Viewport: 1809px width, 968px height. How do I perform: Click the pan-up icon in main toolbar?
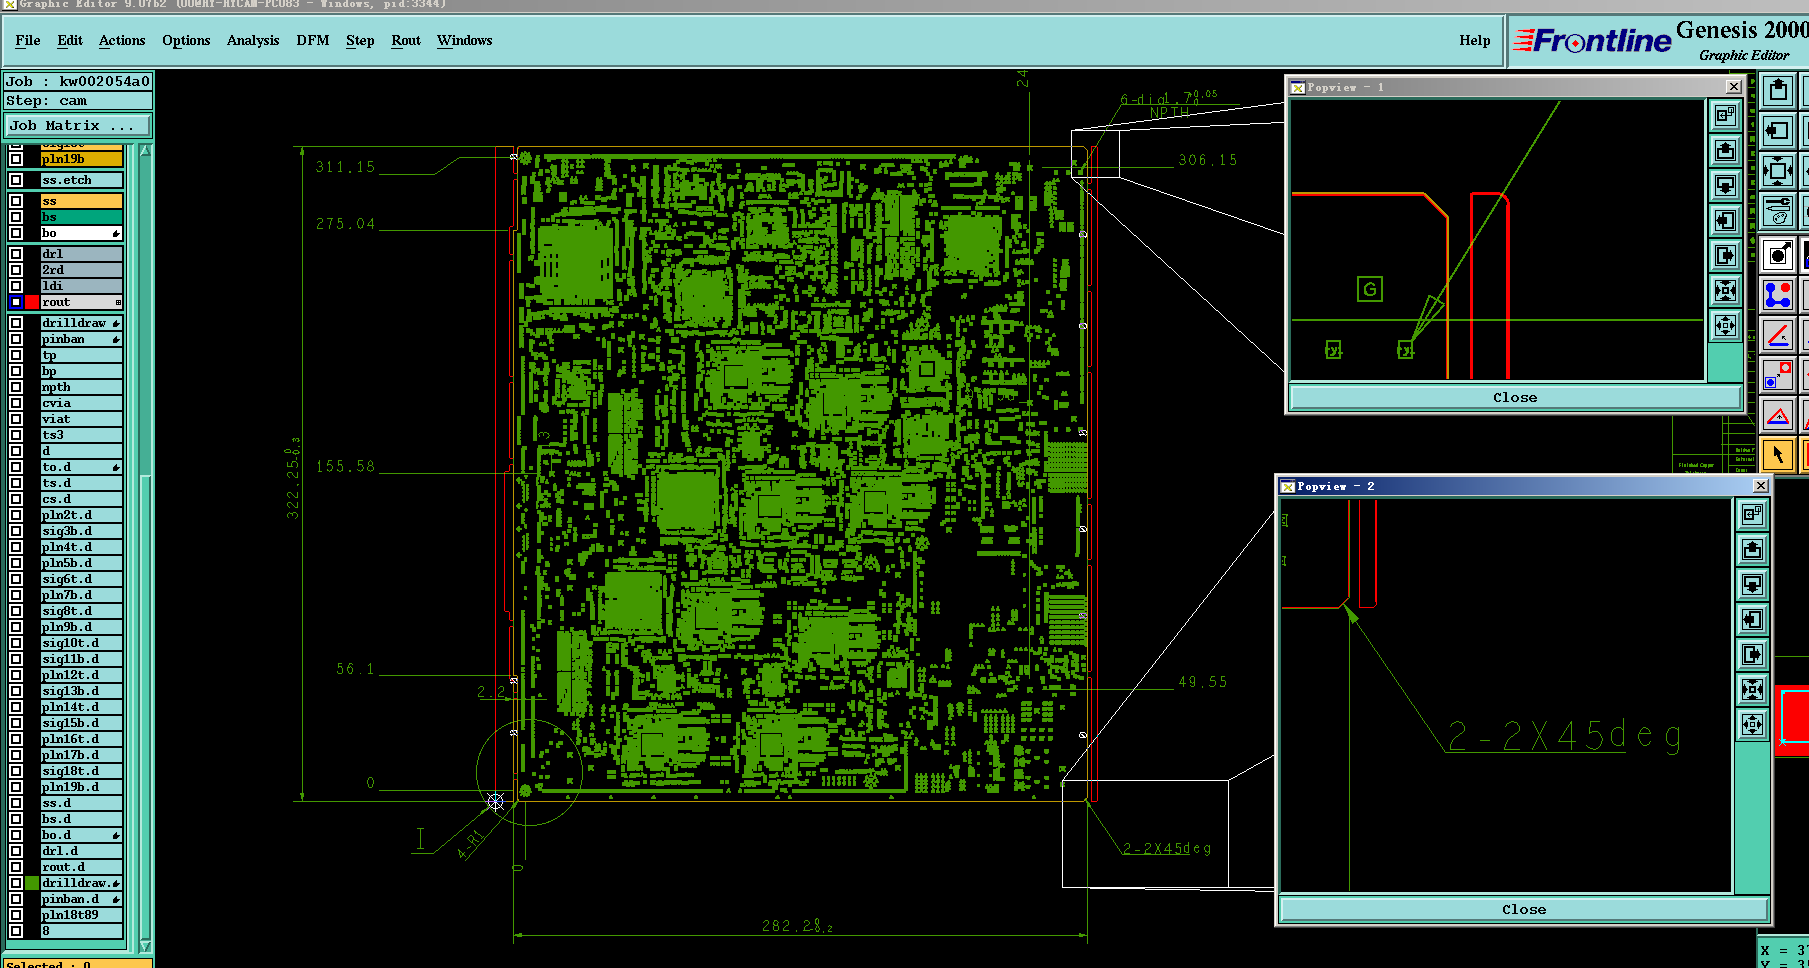1777,91
